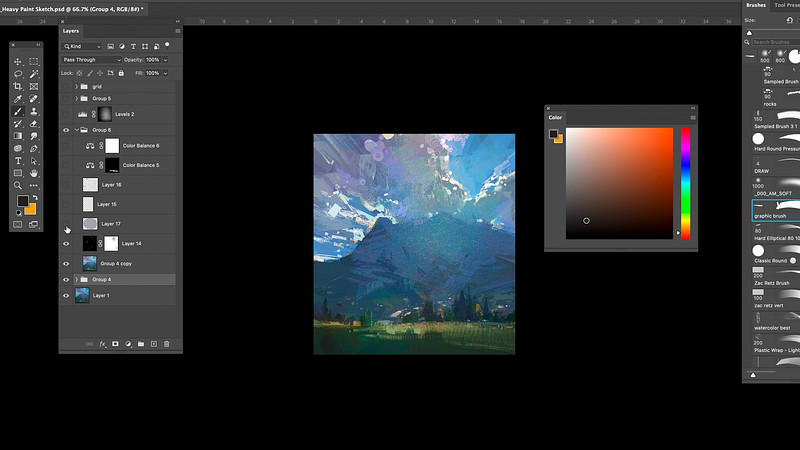Toggle Quick Mask mode
The width and height of the screenshot is (800, 450).
18,224
